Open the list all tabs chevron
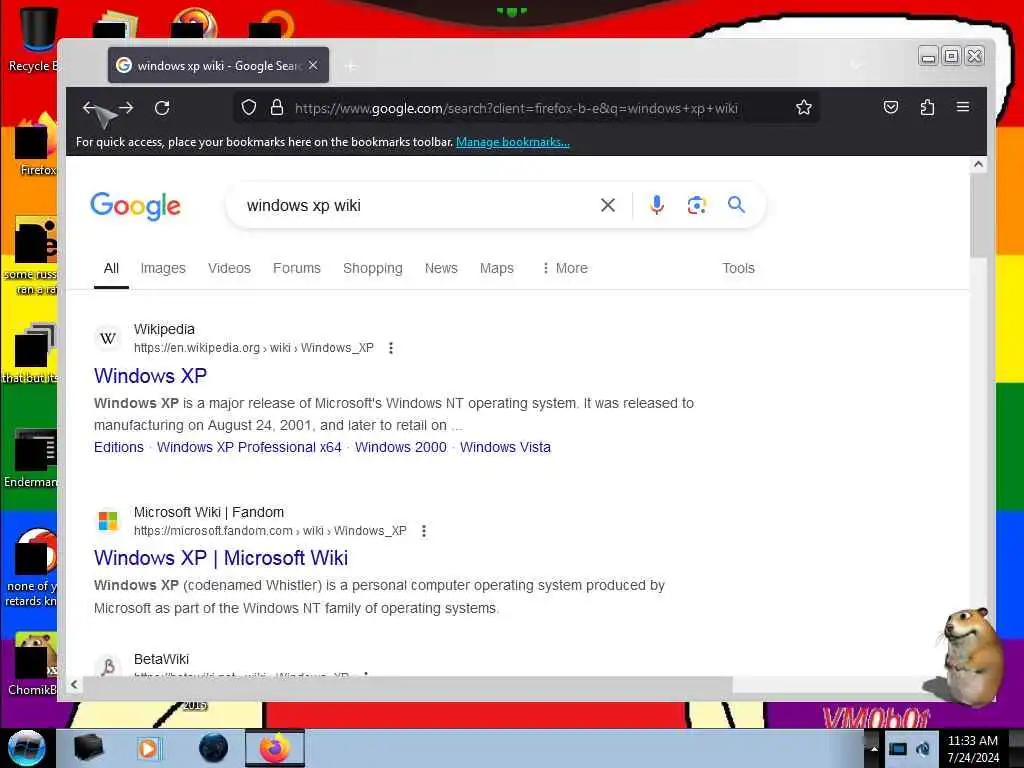Image resolution: width=1024 pixels, height=768 pixels. click(856, 65)
